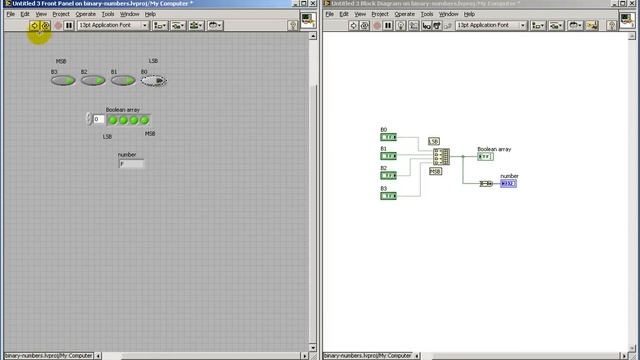Click Boolean array index field
Image resolution: width=640 pixels, height=360 pixels.
[98, 119]
